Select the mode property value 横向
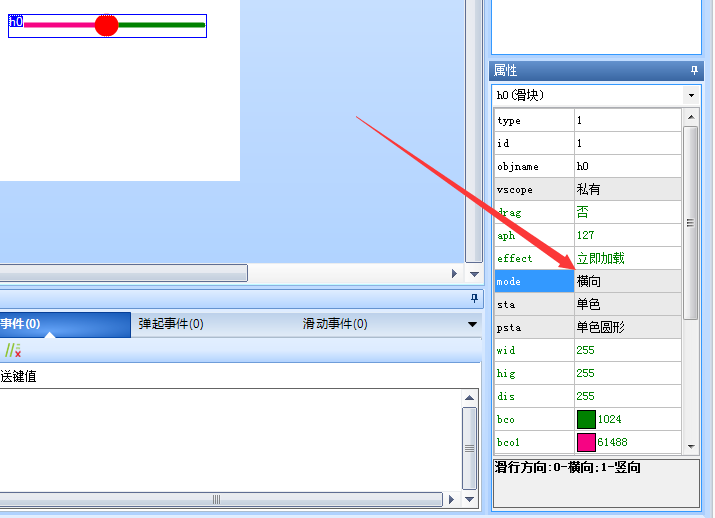This screenshot has height=518, width=715. point(627,282)
